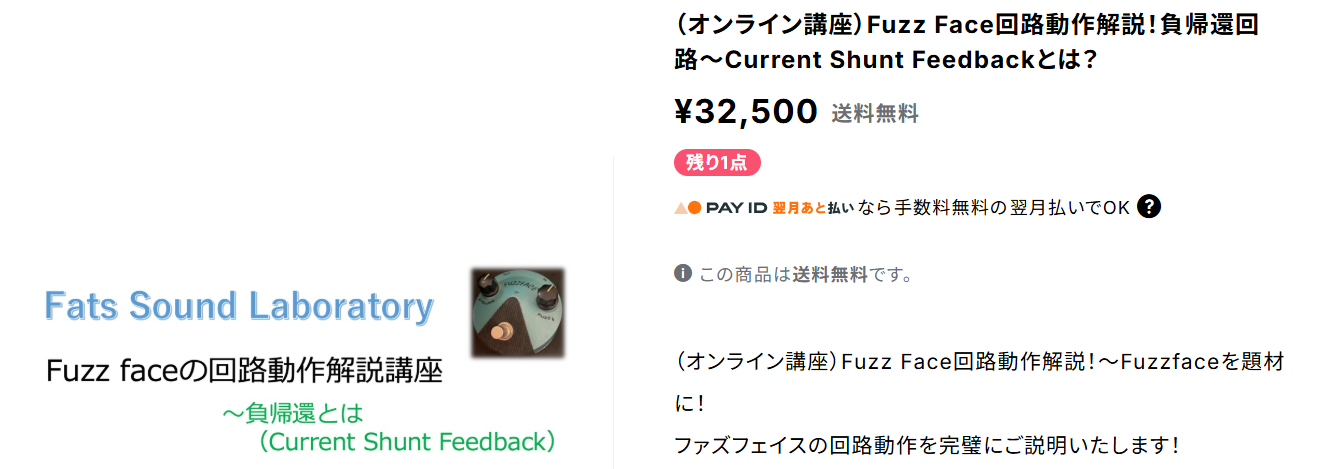1327x469 pixels.
Task: Click the Fats Sound Laboratory banner text
Action: (239, 306)
